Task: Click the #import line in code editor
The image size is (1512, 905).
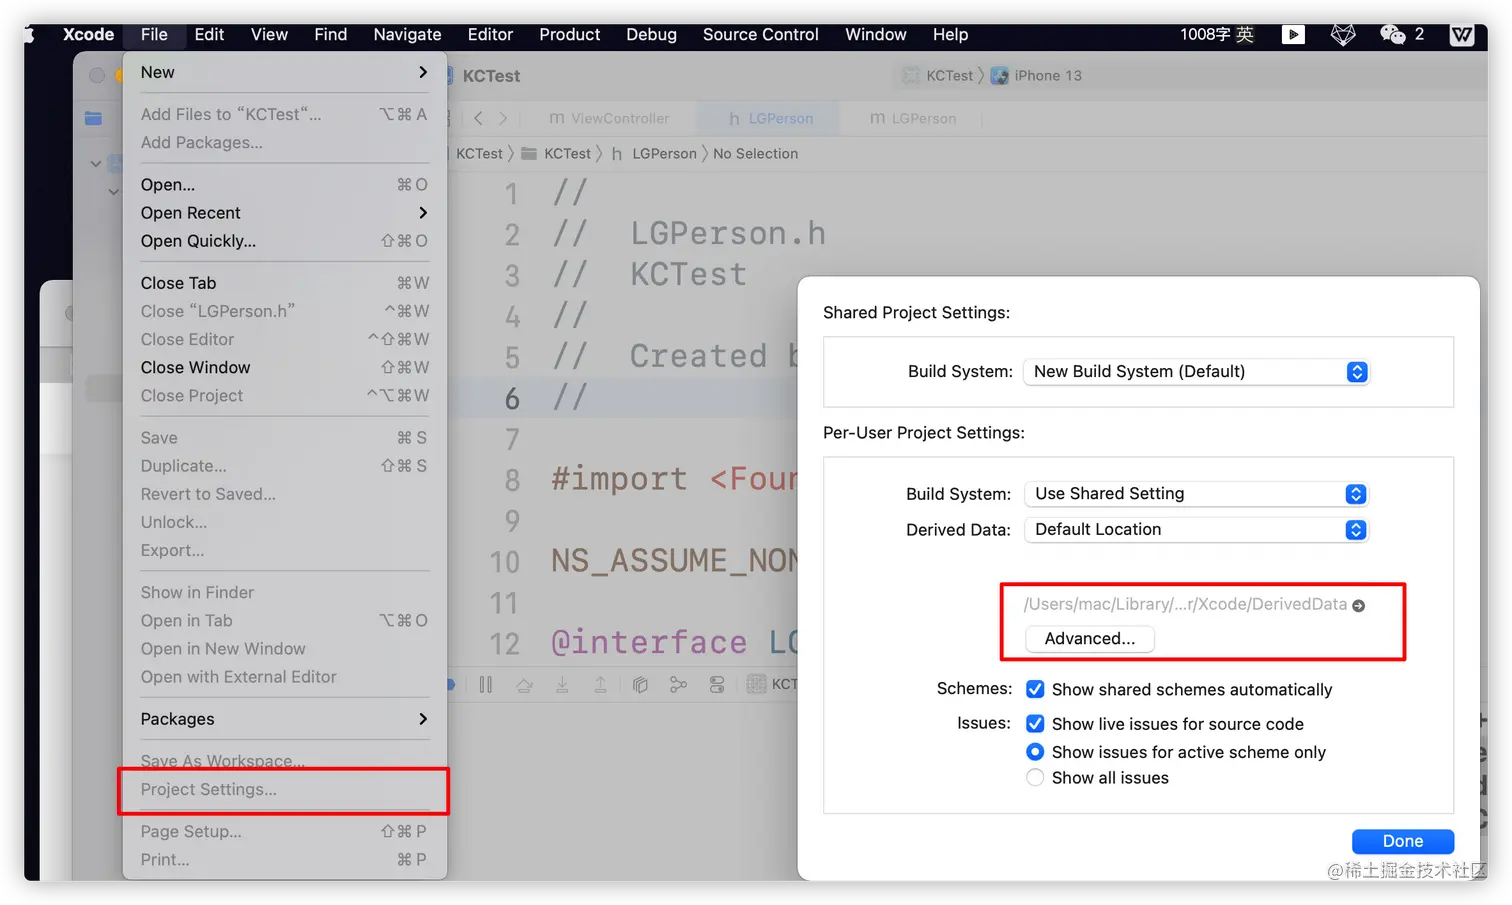Action: click(x=673, y=479)
